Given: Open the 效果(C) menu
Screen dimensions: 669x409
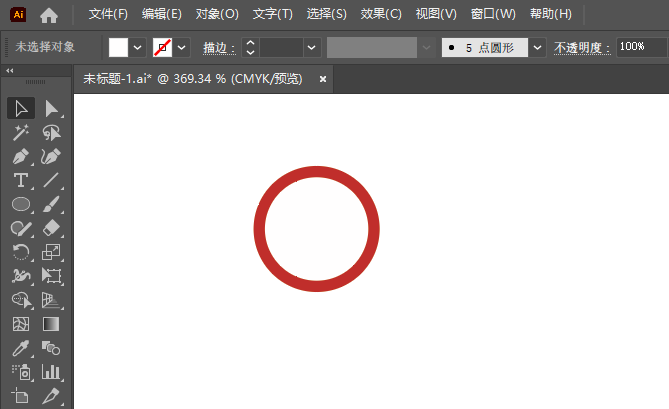Looking at the screenshot, I should (381, 15).
